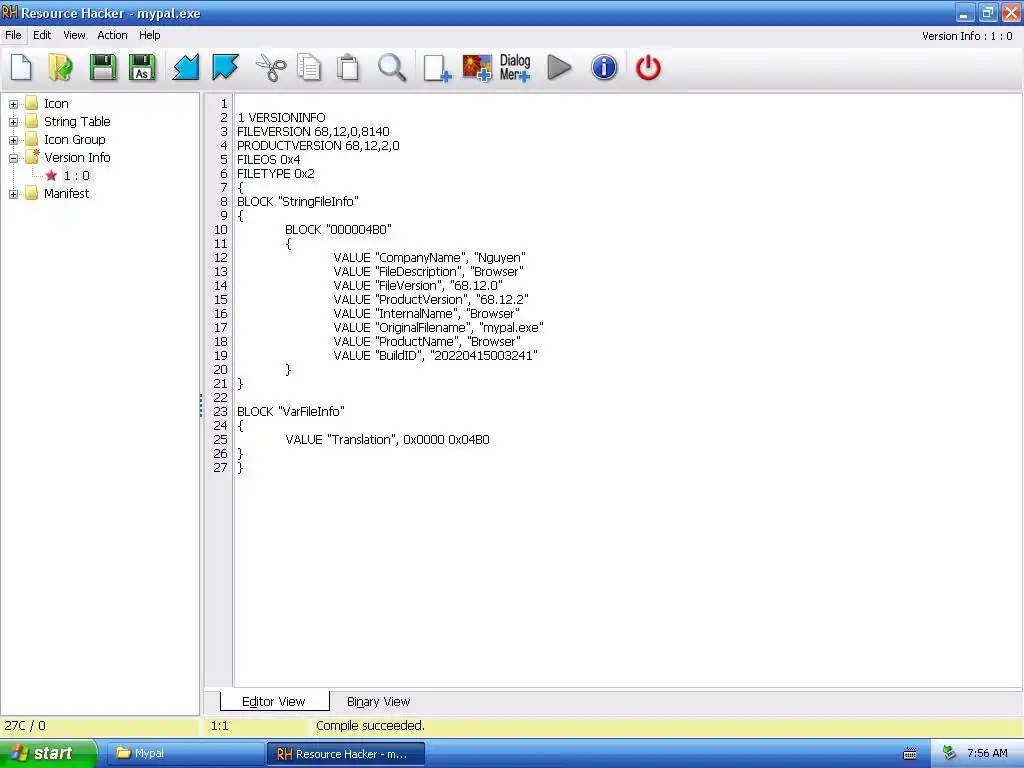Click the Save As disk icon
The height and width of the screenshot is (768, 1024).
tap(142, 67)
